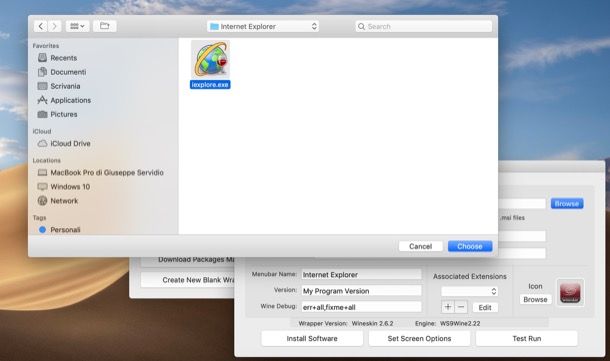The image size is (610, 361).
Task: Click the Network globe icon
Action: [x=42, y=201]
